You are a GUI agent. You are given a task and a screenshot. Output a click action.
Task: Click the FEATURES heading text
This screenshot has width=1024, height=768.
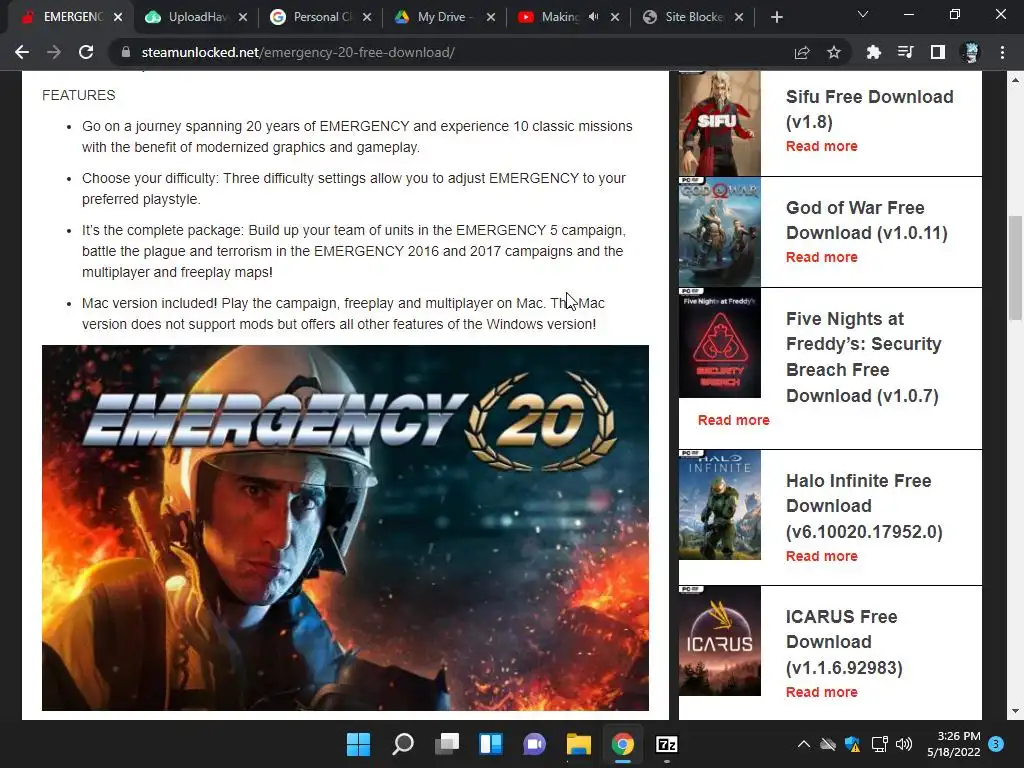point(78,95)
